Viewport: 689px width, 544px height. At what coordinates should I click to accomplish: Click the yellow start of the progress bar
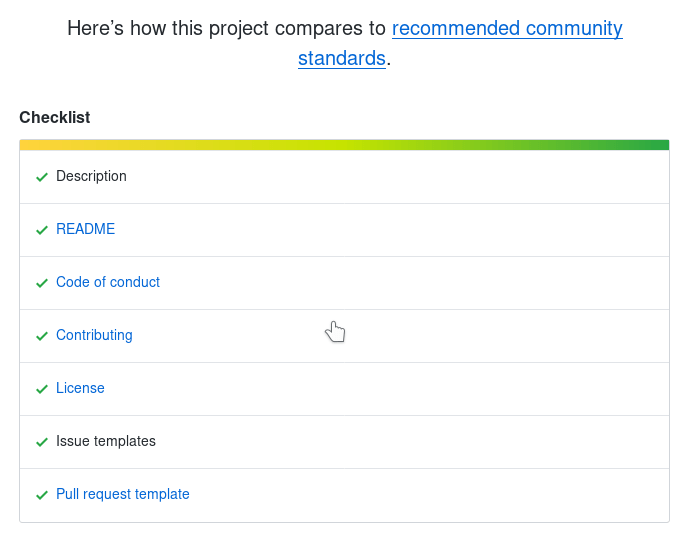pyautogui.click(x=30, y=145)
